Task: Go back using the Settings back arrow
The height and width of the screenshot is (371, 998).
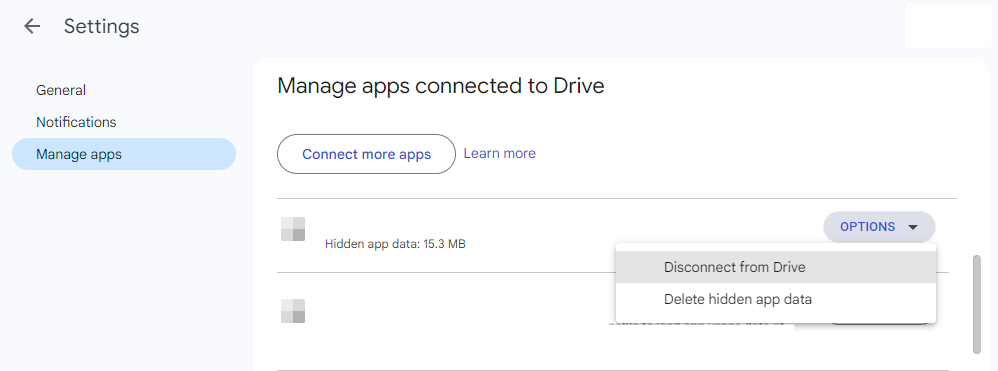Action: tap(31, 26)
